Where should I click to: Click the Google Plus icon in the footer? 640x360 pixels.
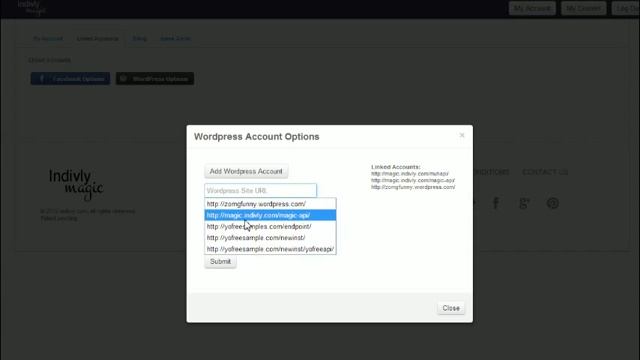[524, 203]
